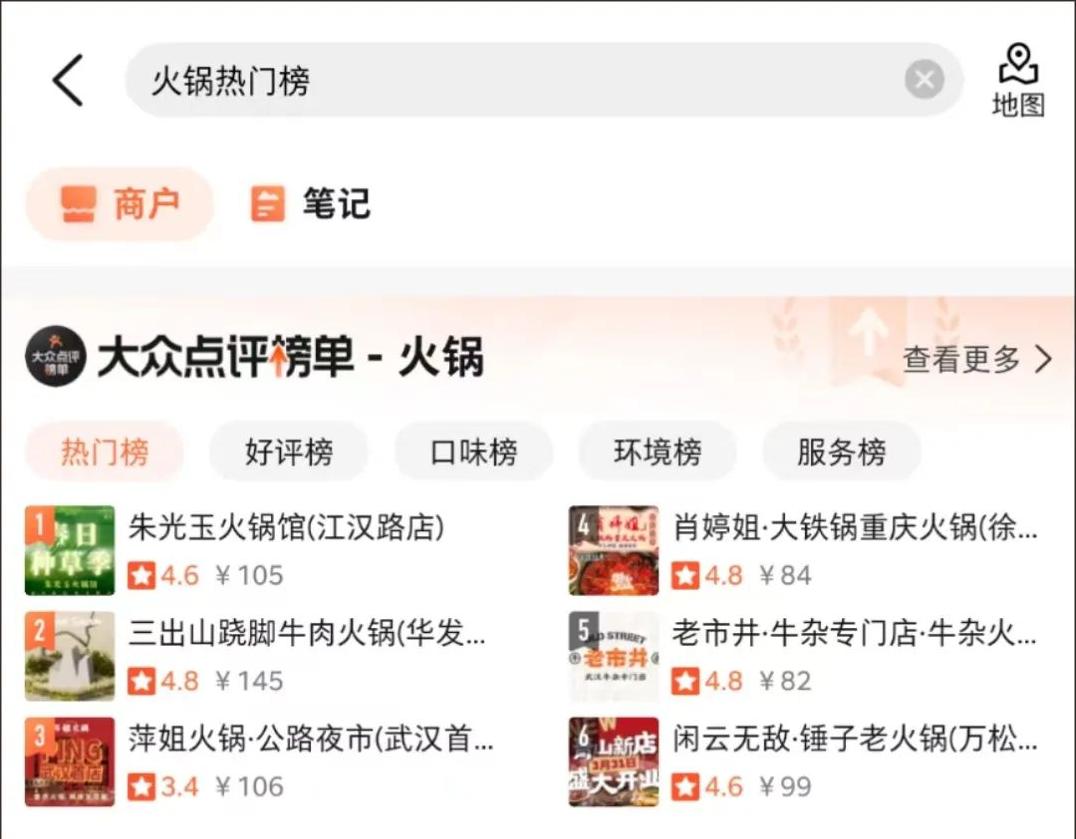This screenshot has height=839, width=1076.
Task: Open rank 1 朱光玉 thumbnail image
Action: (70, 550)
